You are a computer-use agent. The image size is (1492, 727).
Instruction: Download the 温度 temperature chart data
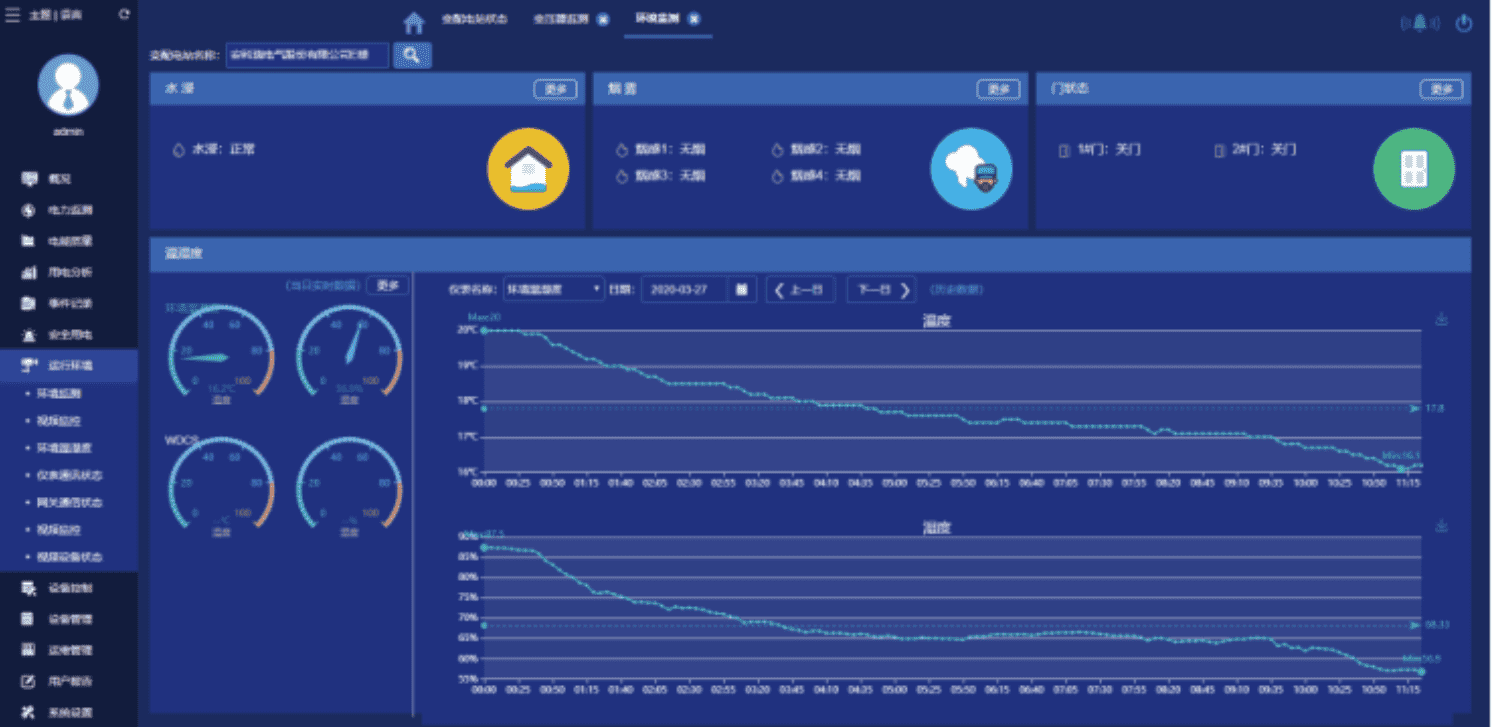[1441, 319]
